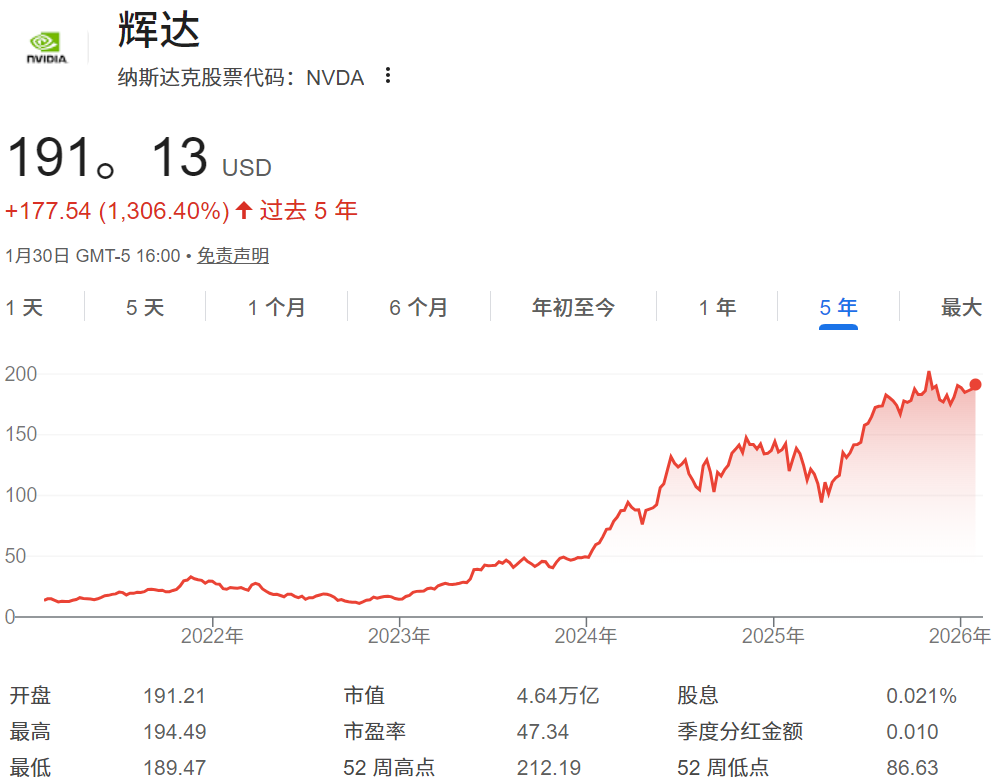The width and height of the screenshot is (1003, 784).
Task: Open the 免责声明 disclaimer link
Action: [233, 255]
